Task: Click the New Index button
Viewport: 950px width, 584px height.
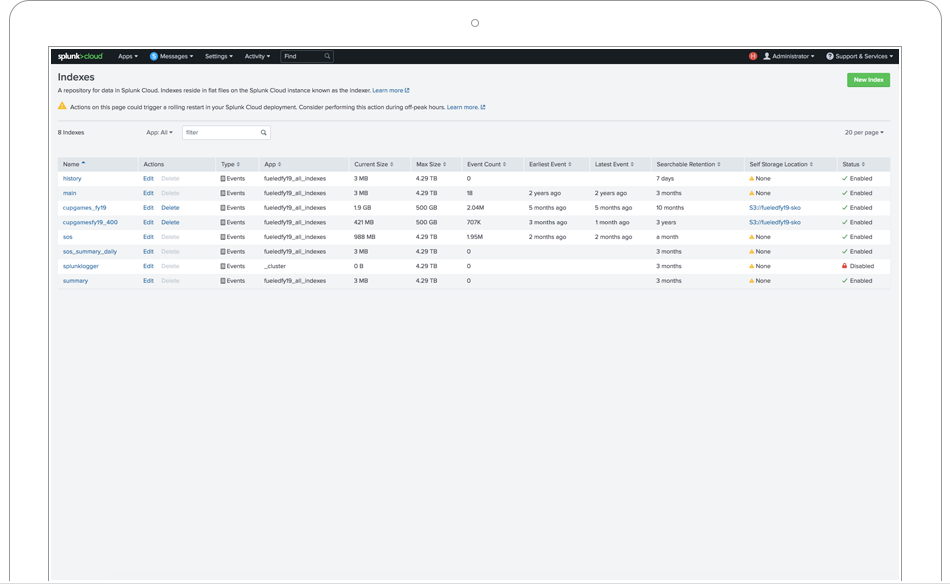Action: (x=868, y=80)
